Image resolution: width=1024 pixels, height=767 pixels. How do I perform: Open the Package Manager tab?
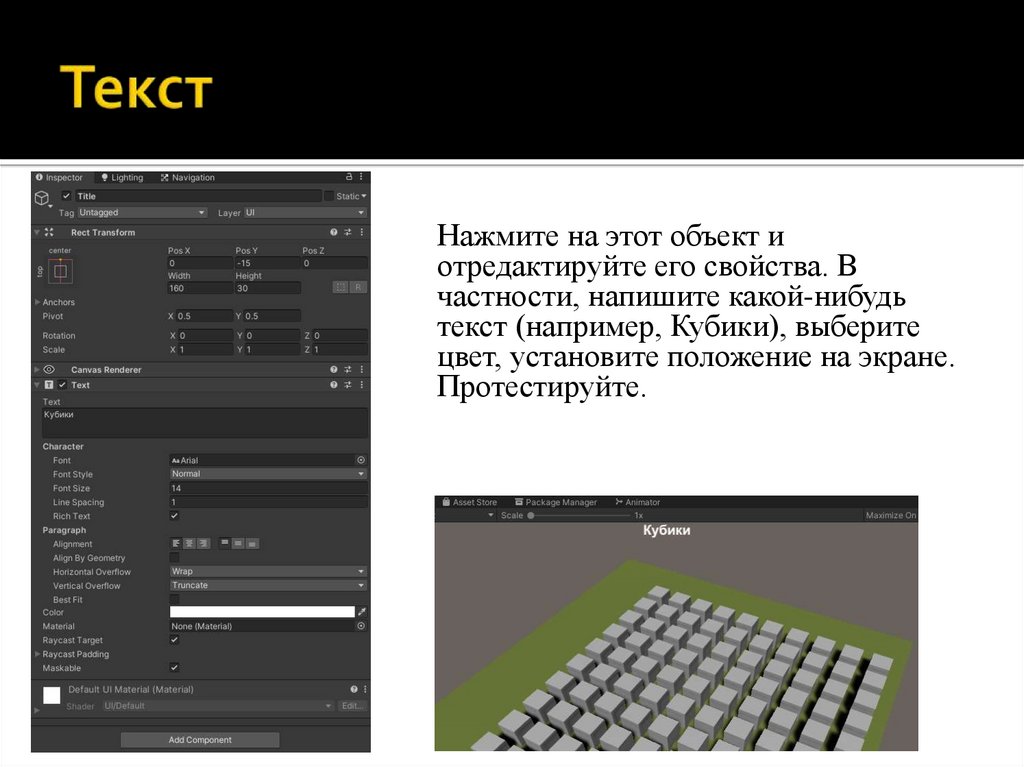click(x=556, y=502)
